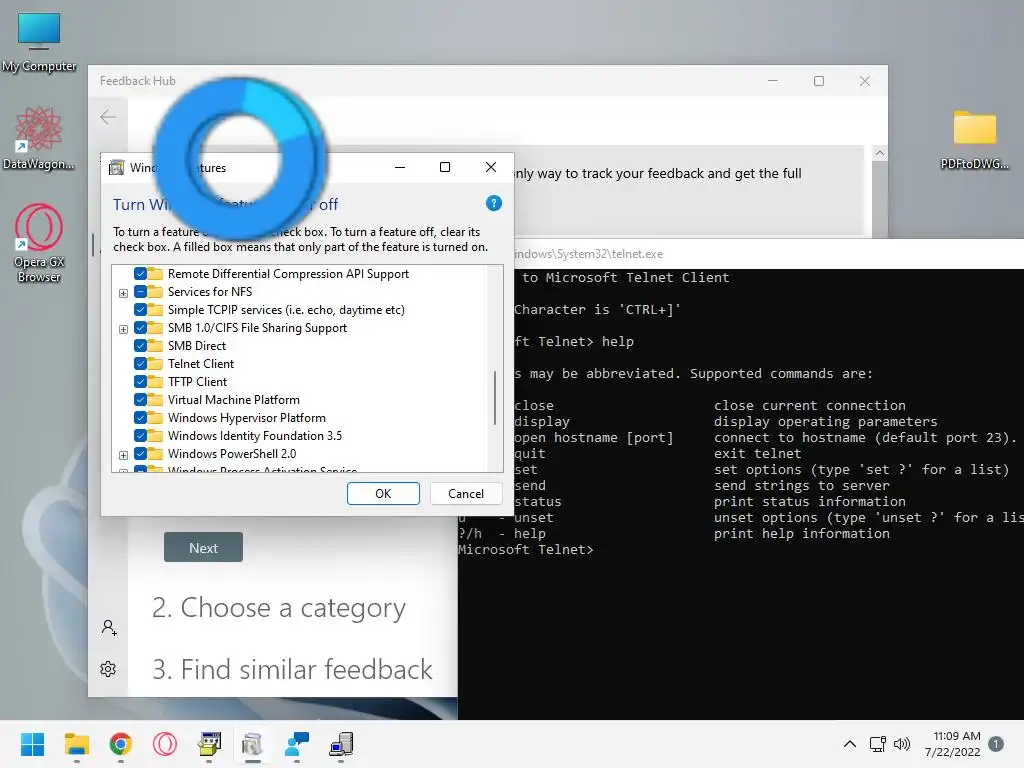The width and height of the screenshot is (1024, 768).
Task: Click 3. Find similar feedback heading
Action: (x=292, y=669)
